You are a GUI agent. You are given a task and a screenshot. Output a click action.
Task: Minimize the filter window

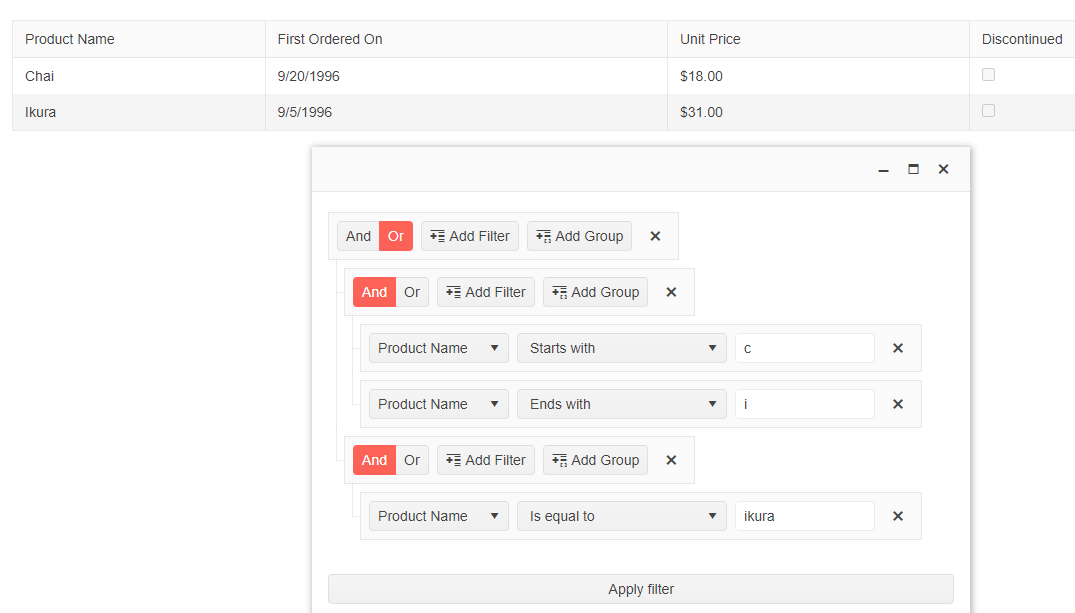pyautogui.click(x=883, y=170)
